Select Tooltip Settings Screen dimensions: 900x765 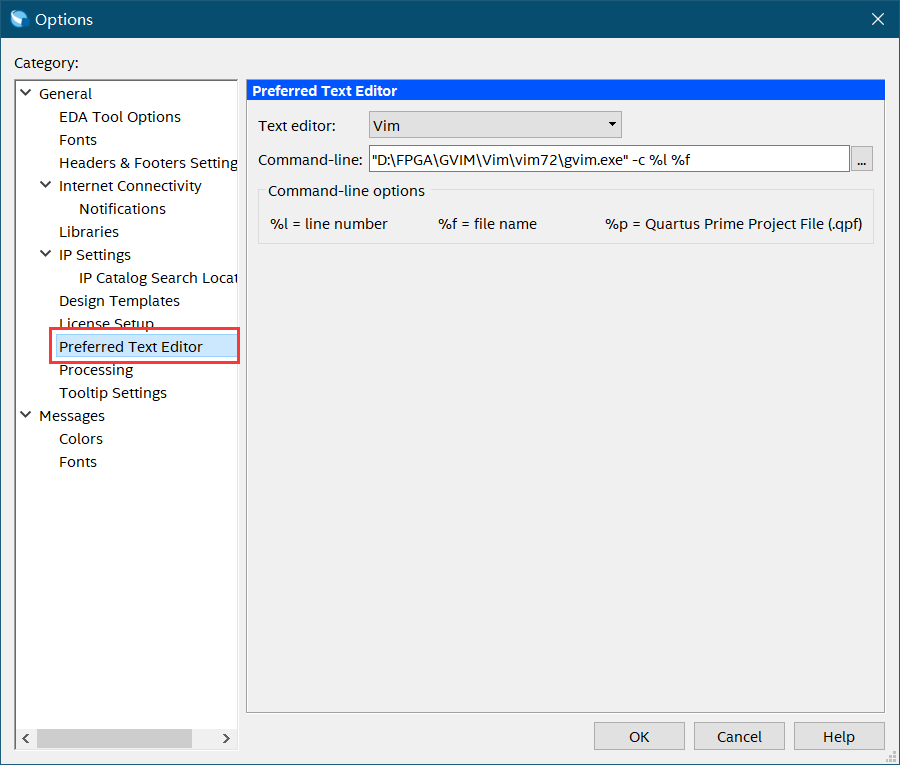[113, 393]
